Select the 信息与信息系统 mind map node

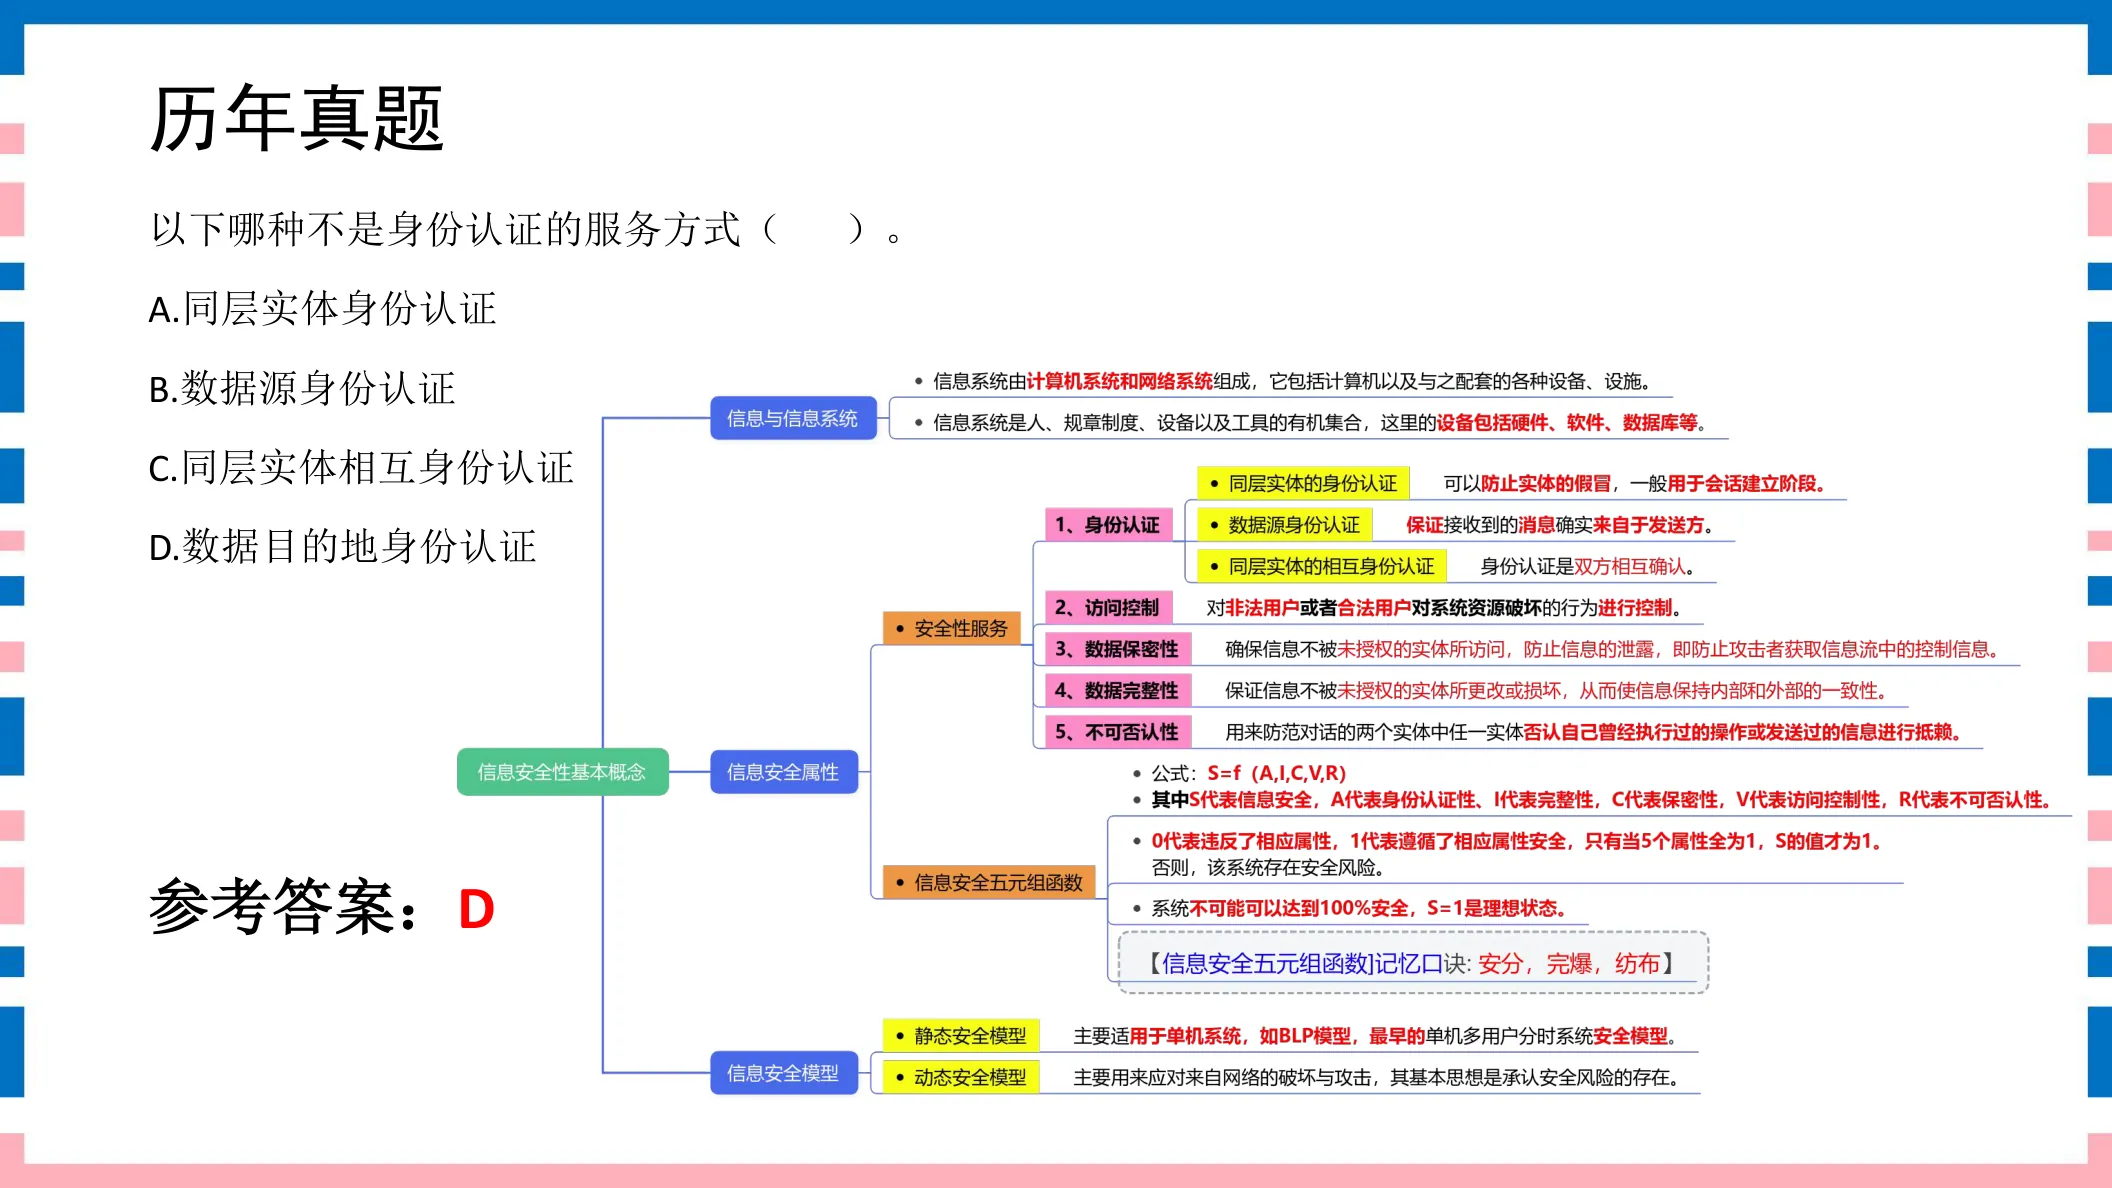click(793, 418)
